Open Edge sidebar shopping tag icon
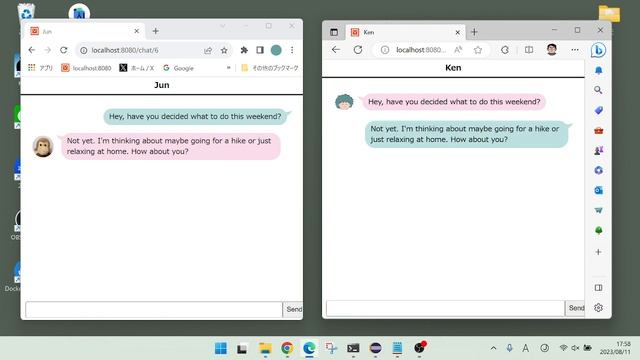The image size is (640, 360). pyautogui.click(x=598, y=110)
